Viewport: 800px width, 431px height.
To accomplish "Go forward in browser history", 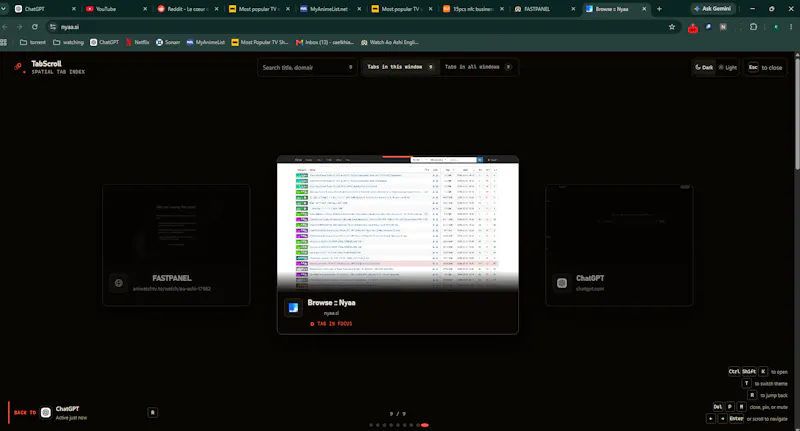I will tap(19, 27).
